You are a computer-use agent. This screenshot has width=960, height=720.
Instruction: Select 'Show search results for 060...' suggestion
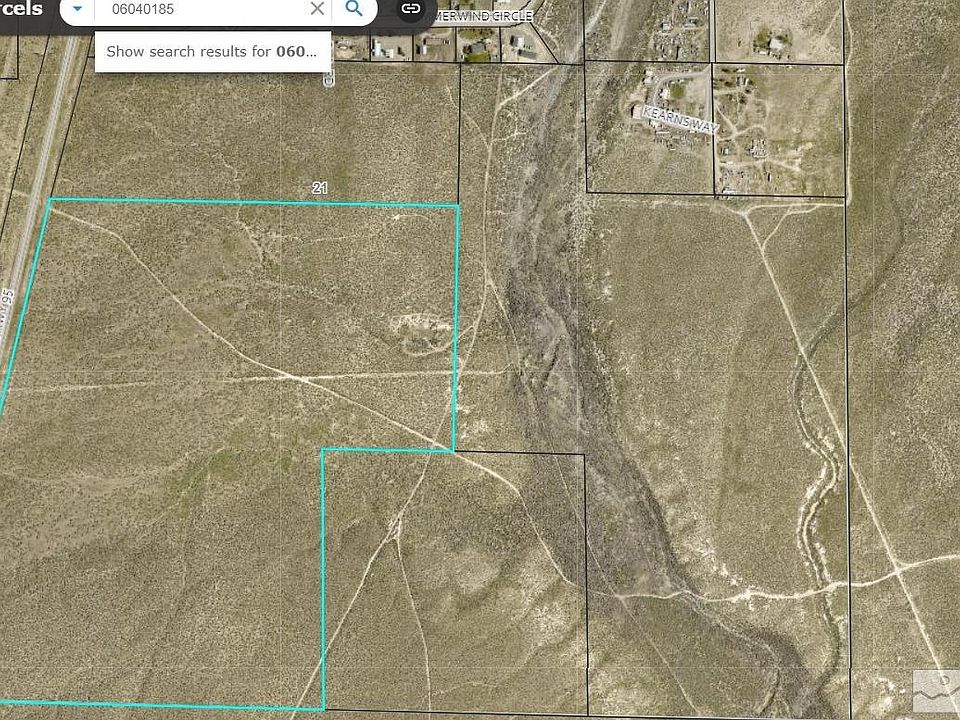[212, 51]
